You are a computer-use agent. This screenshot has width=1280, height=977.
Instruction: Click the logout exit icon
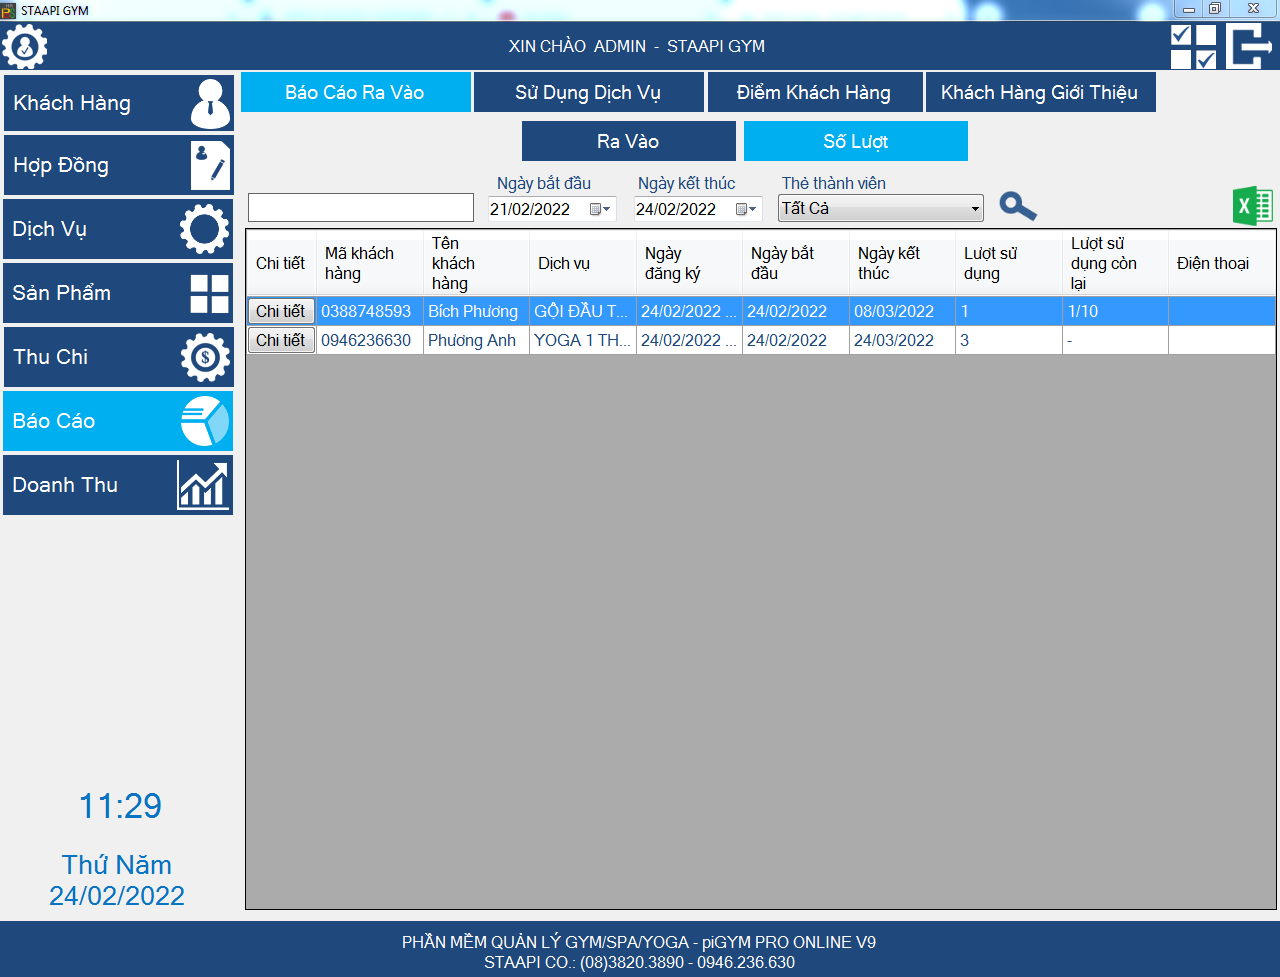click(x=1249, y=46)
